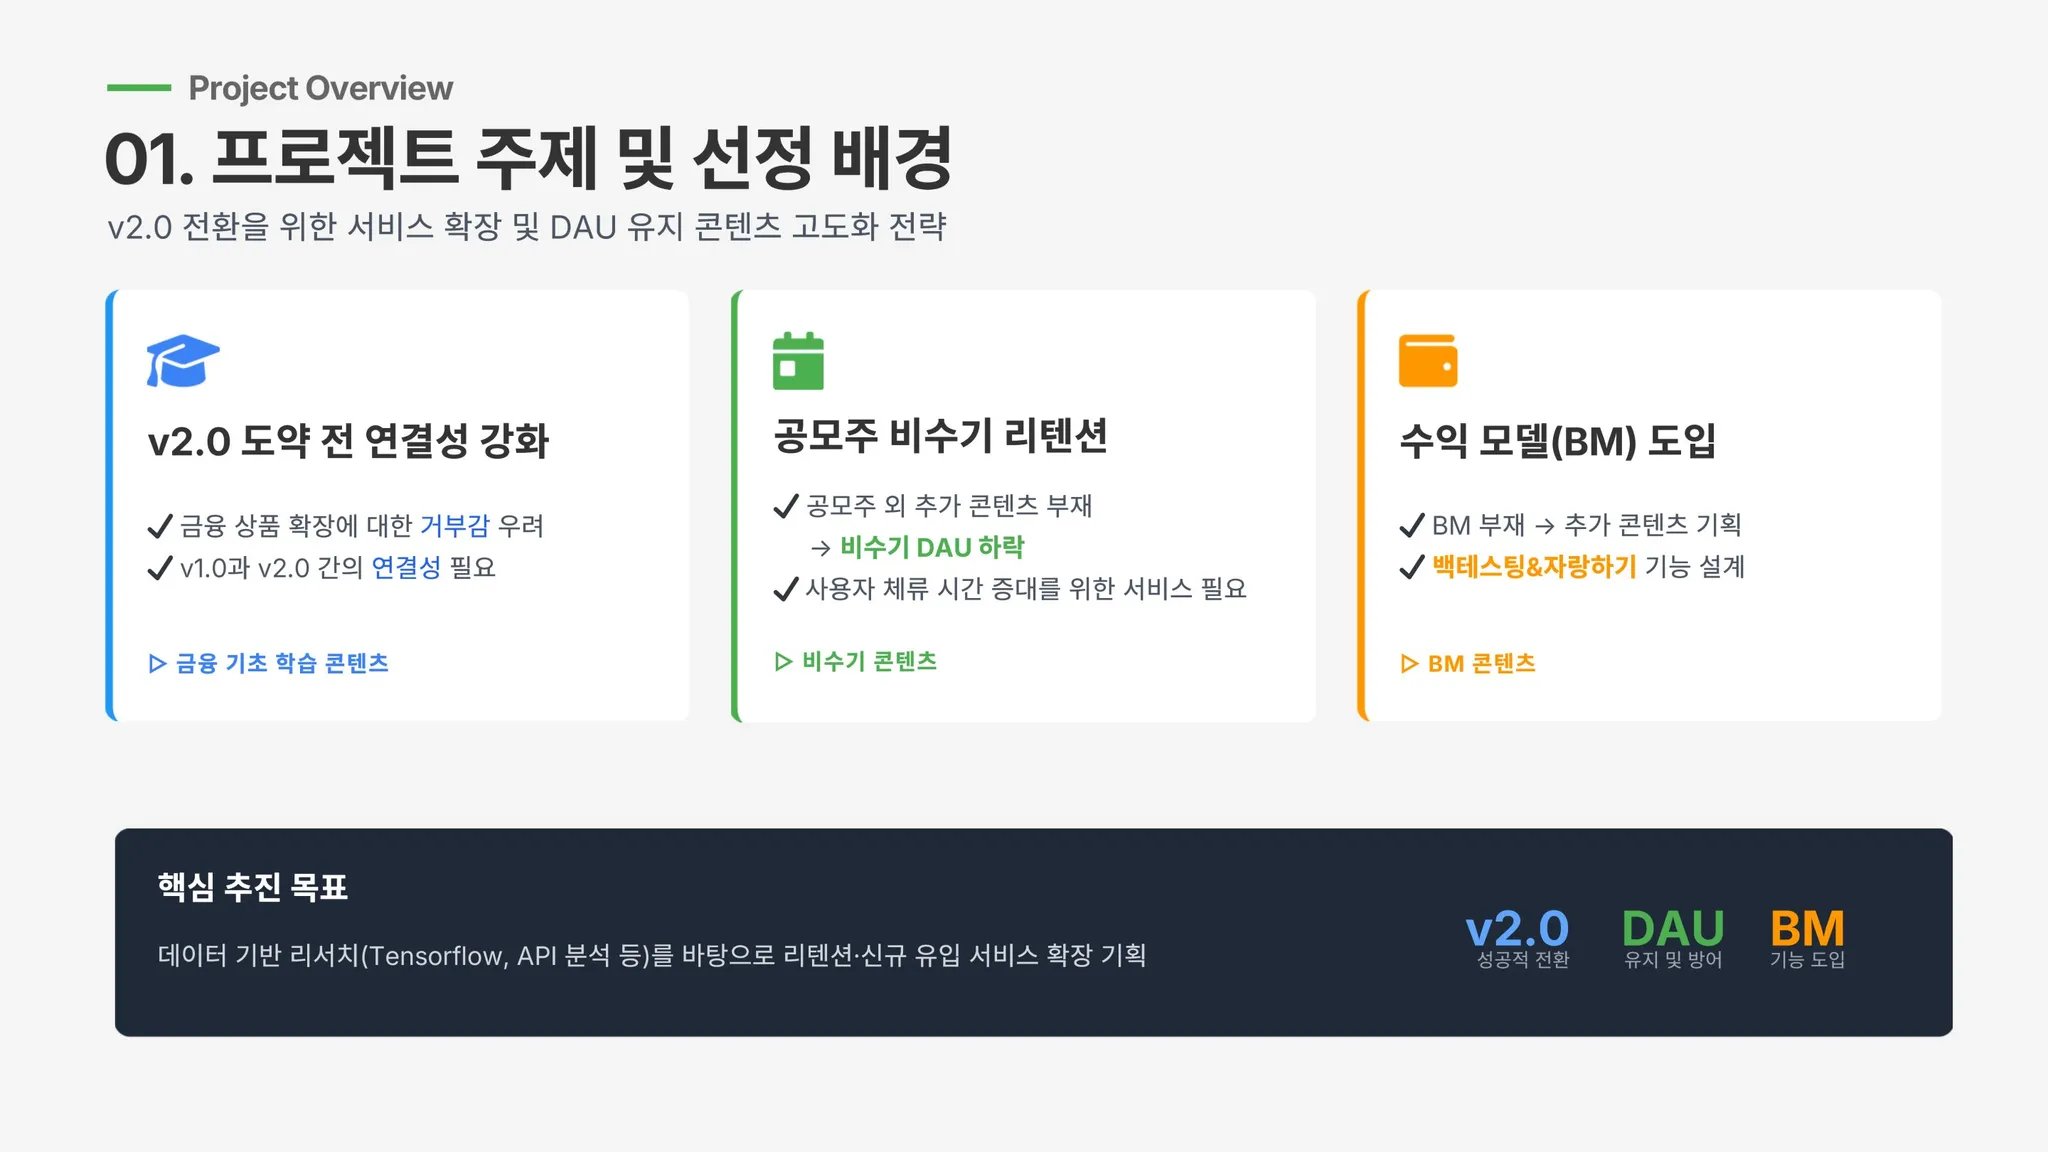Click the blue v2.0 label in dark banner

tap(1517, 928)
